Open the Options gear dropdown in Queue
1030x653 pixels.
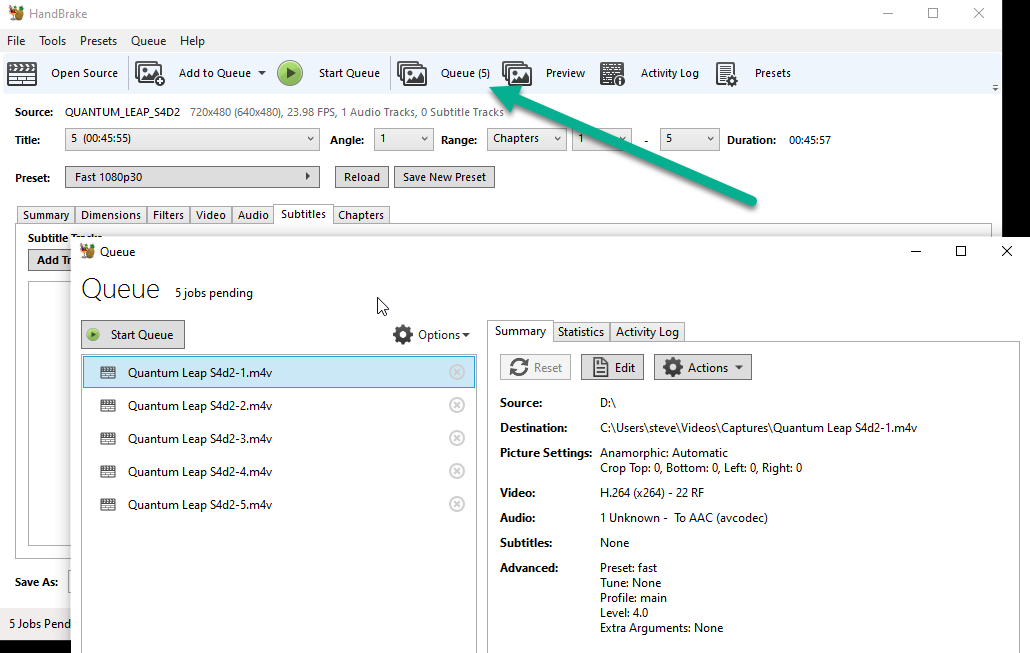point(431,334)
